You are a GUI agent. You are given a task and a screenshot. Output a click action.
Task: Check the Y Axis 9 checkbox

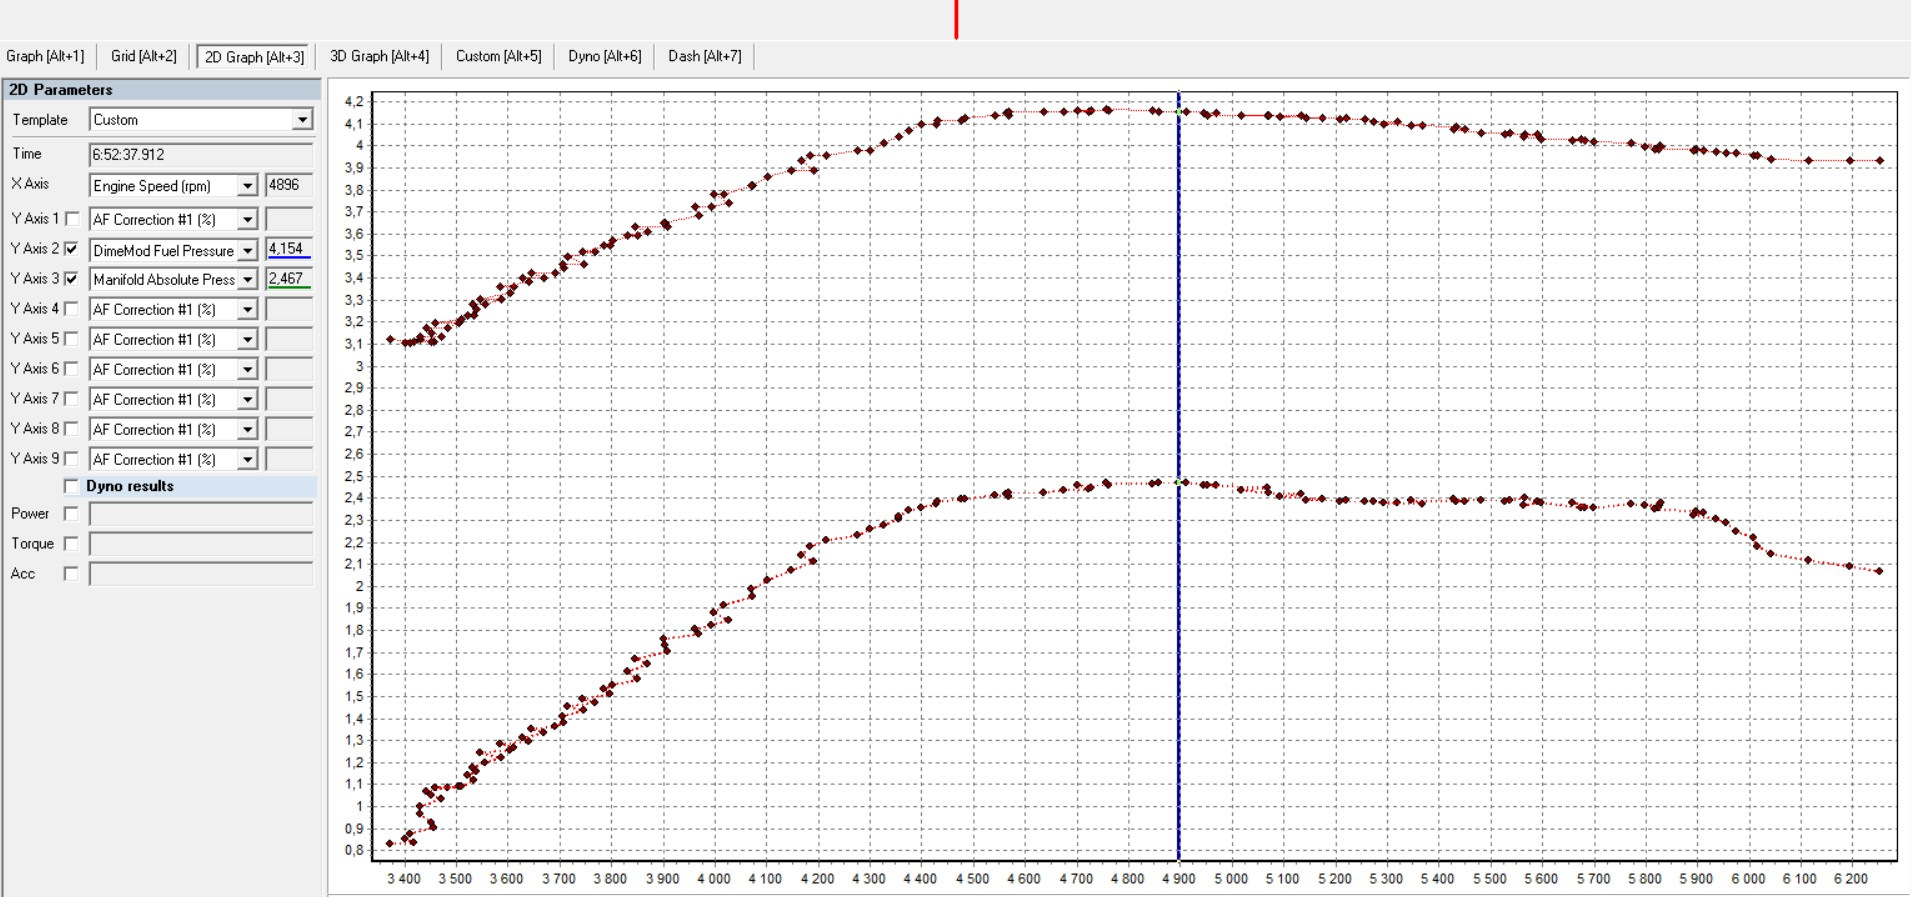[71, 459]
